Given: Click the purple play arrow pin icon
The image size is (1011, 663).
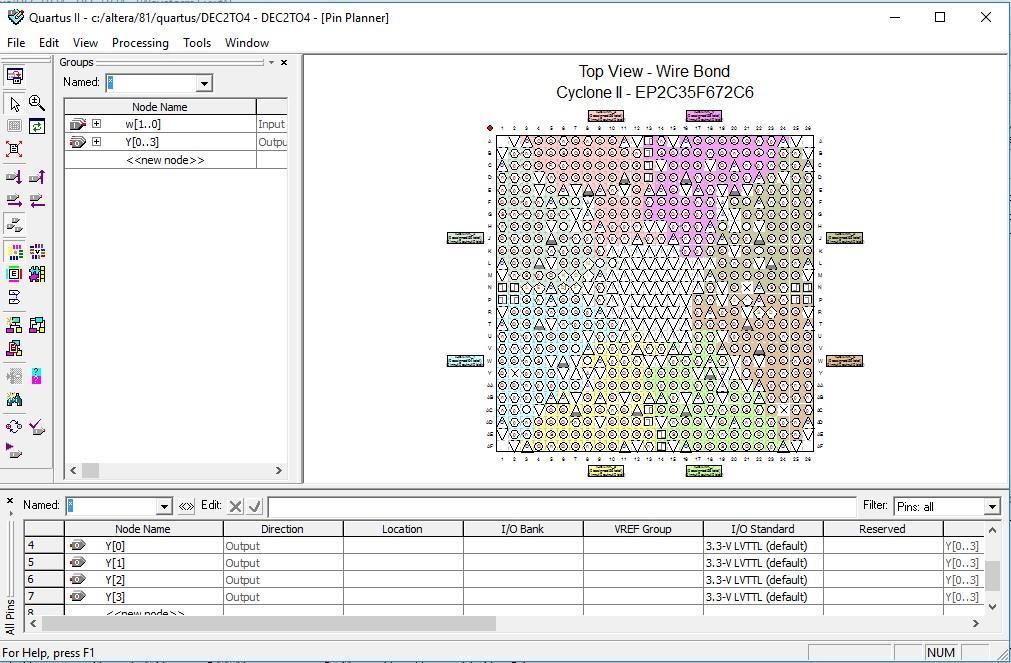Looking at the screenshot, I should tap(14, 450).
